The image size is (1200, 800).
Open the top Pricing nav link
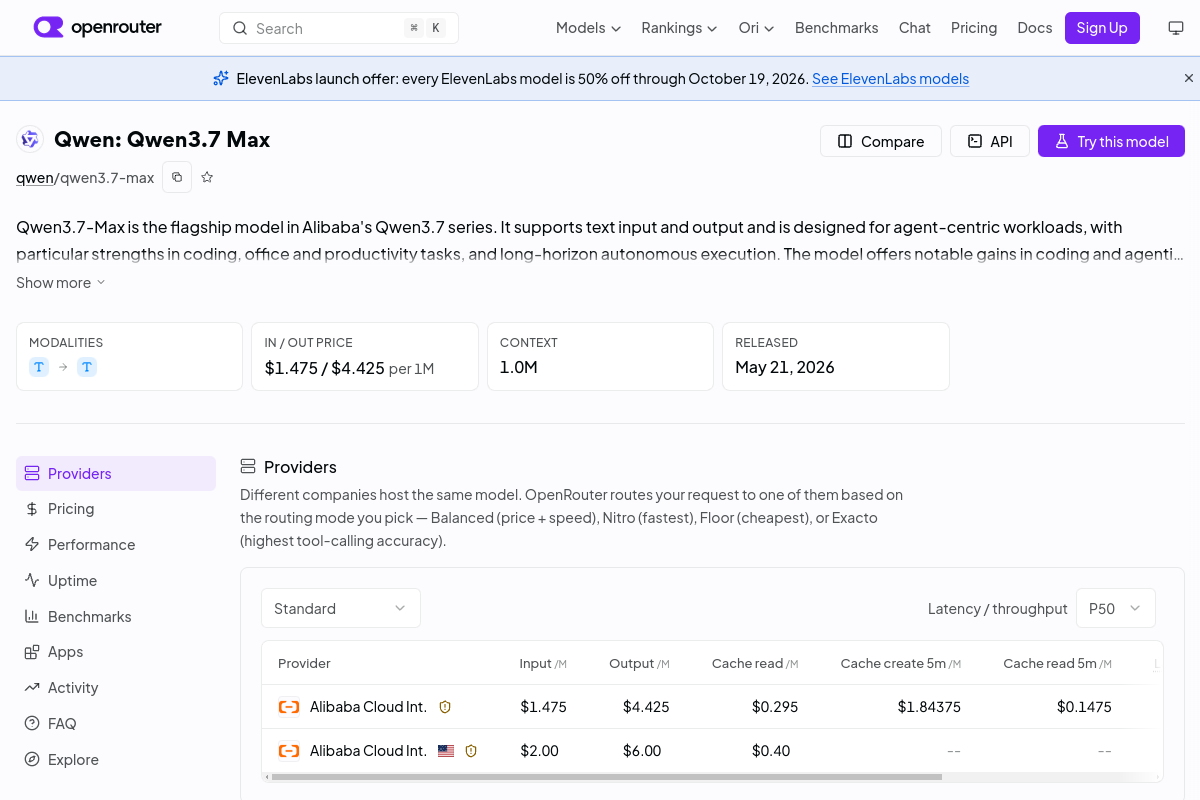[974, 28]
